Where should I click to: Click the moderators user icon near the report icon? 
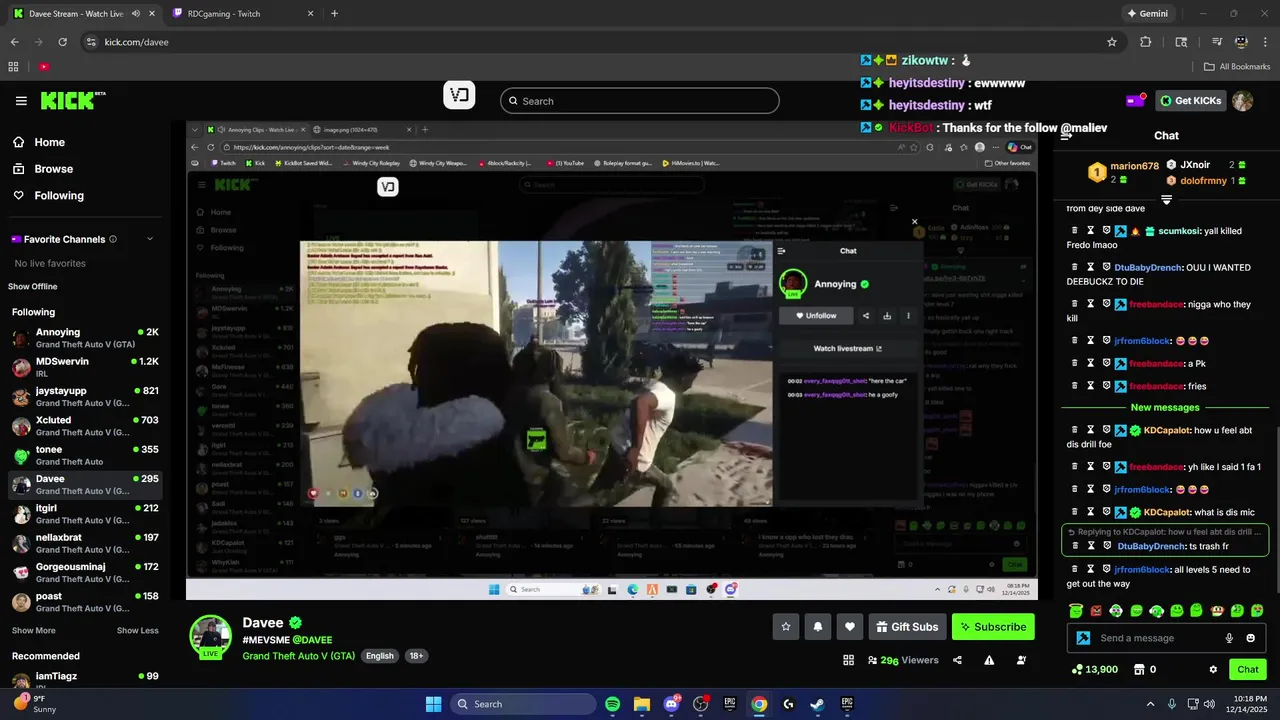[1021, 660]
